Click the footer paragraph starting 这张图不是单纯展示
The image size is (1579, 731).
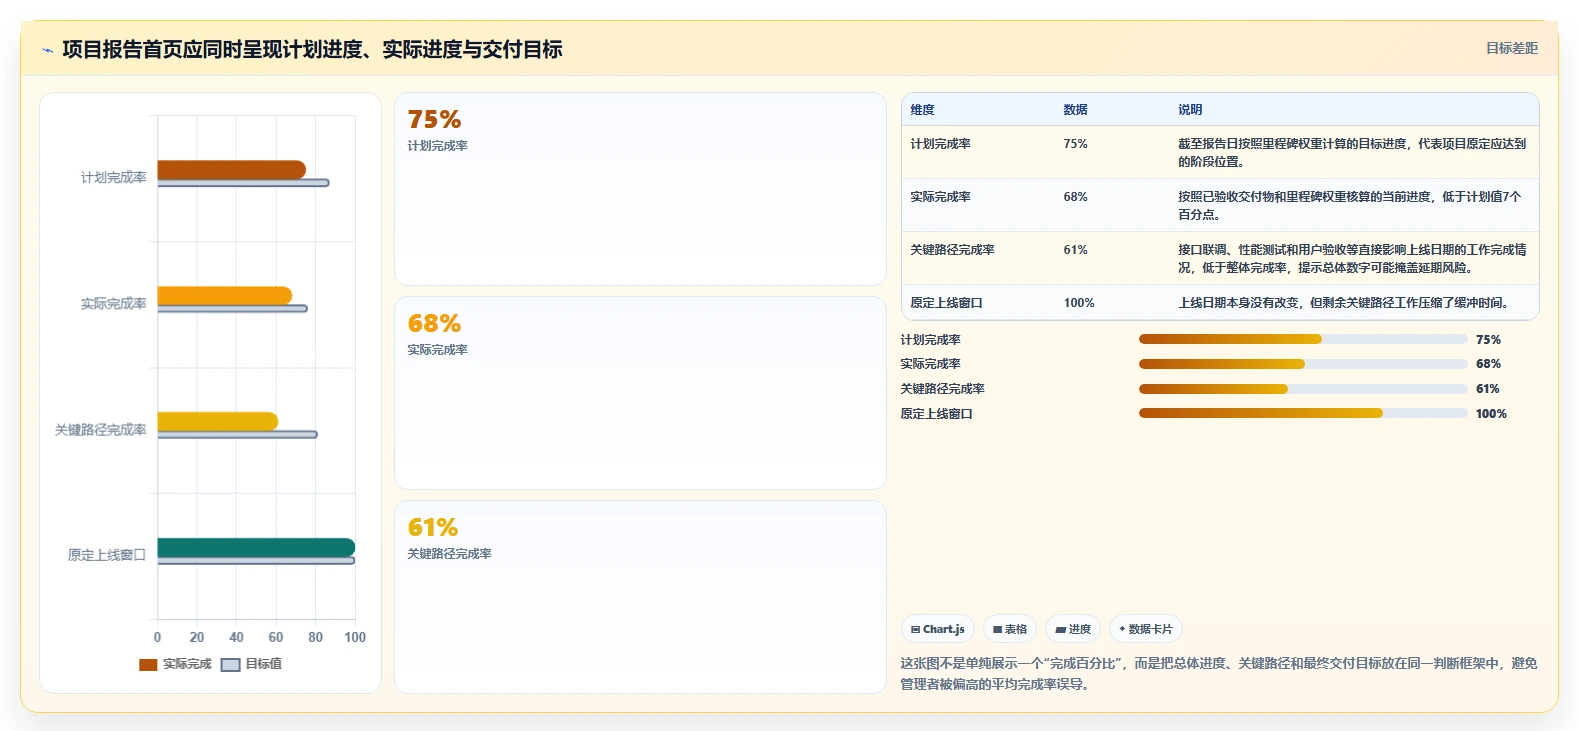coord(1219,674)
